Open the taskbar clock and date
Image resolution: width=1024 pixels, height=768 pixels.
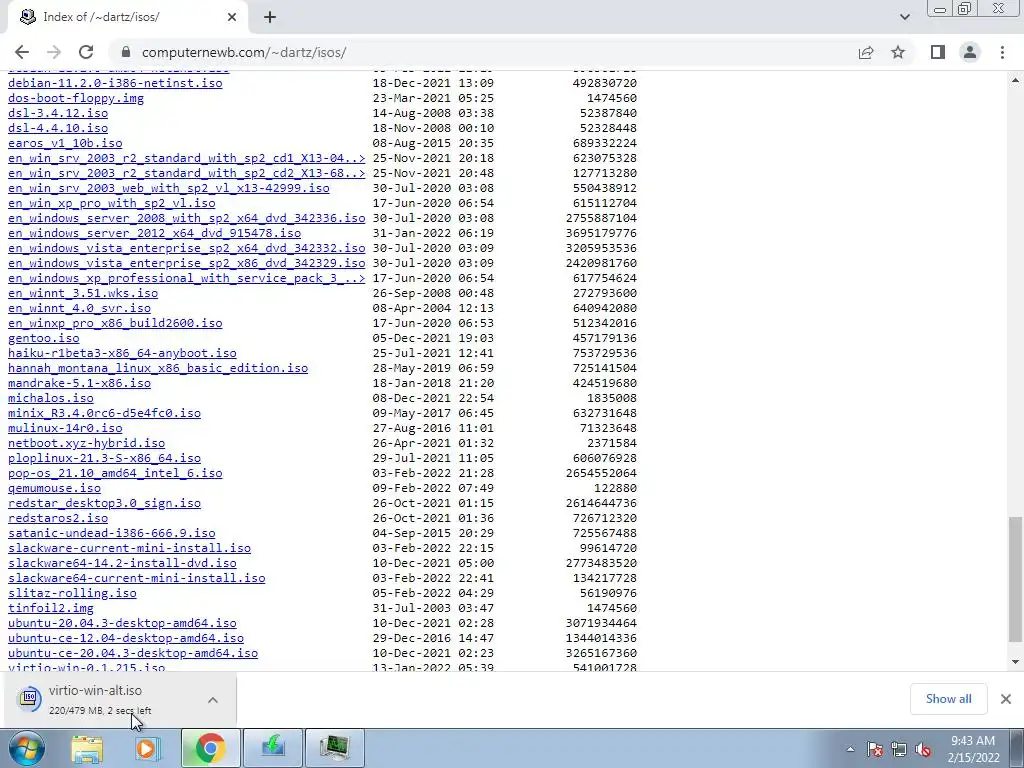tap(973, 749)
